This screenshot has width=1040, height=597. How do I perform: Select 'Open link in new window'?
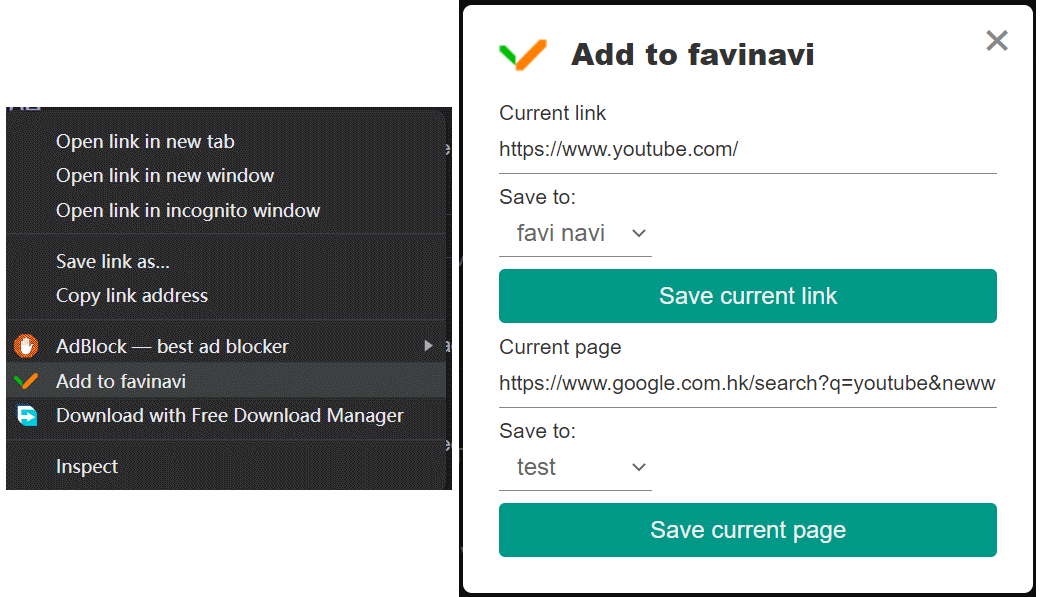click(164, 175)
